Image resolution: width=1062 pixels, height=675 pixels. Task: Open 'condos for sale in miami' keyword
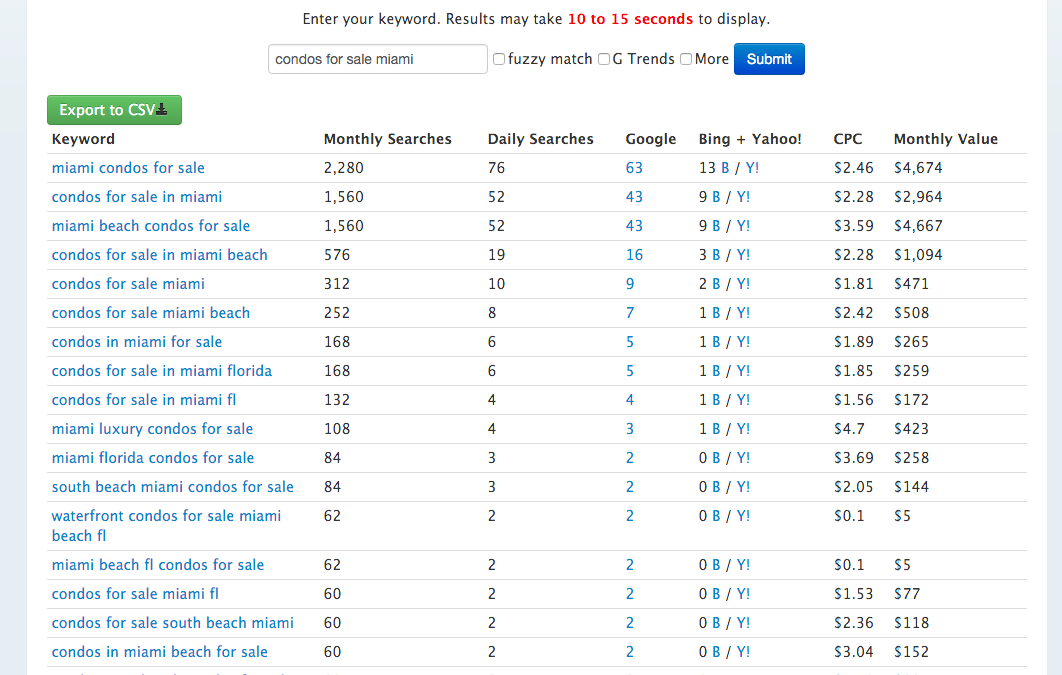[137, 197]
